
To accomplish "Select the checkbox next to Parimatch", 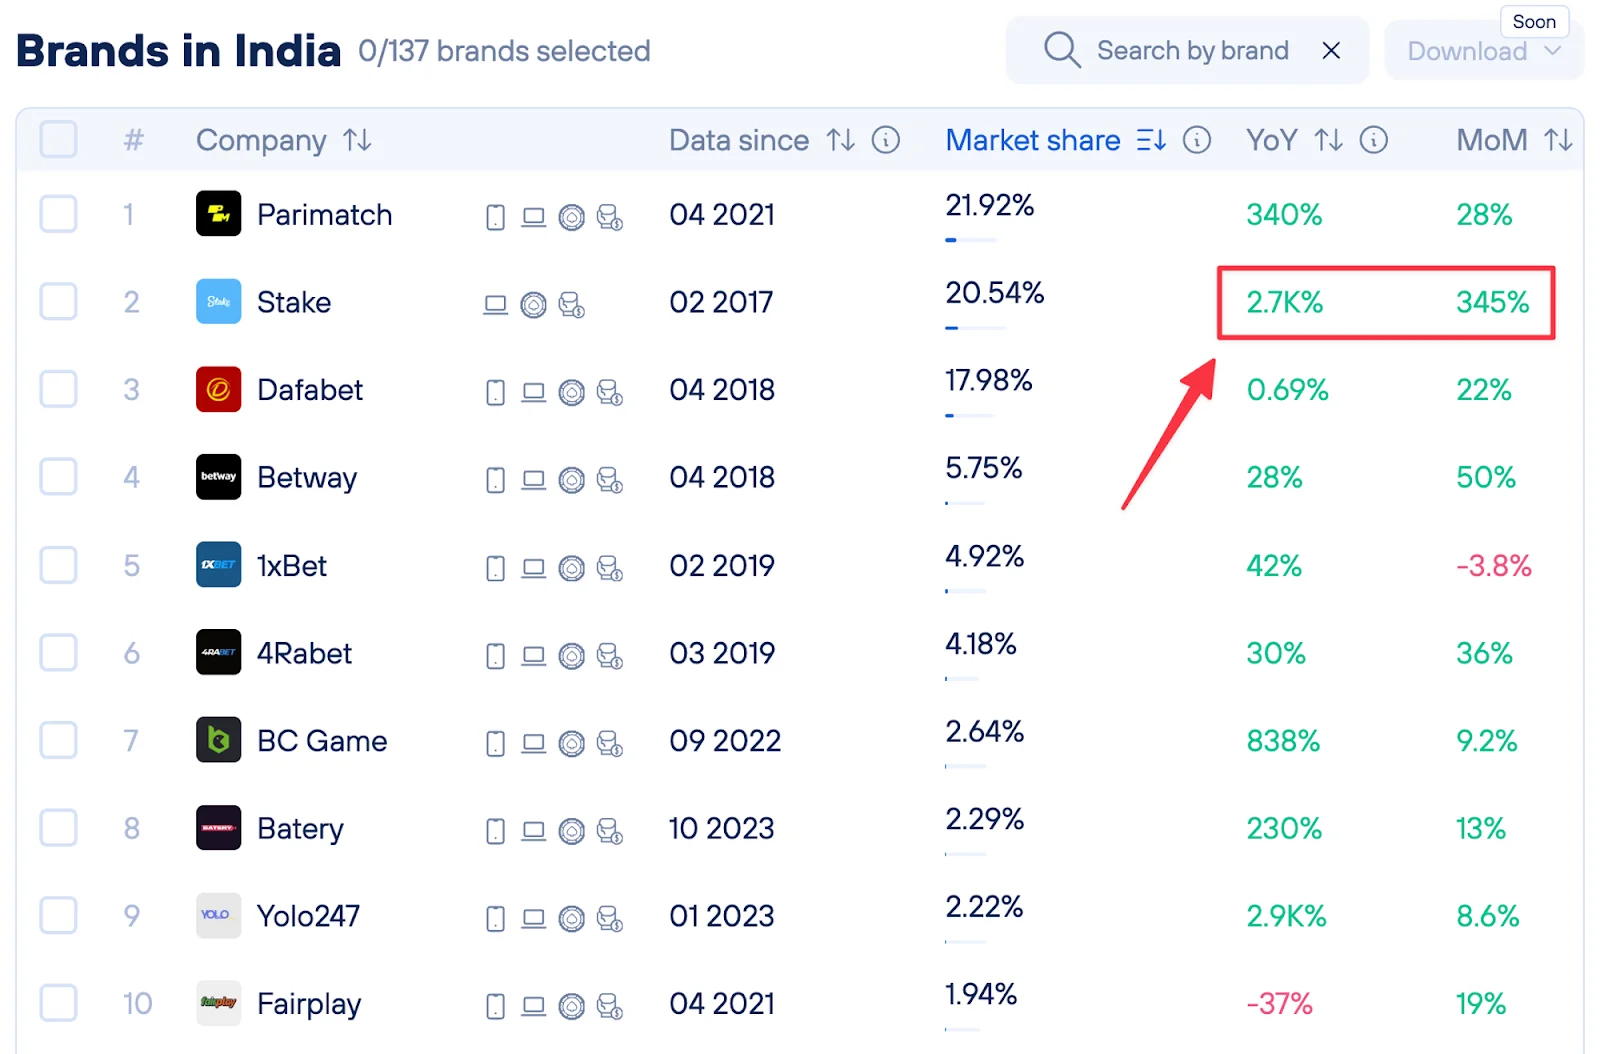I will pos(58,213).
